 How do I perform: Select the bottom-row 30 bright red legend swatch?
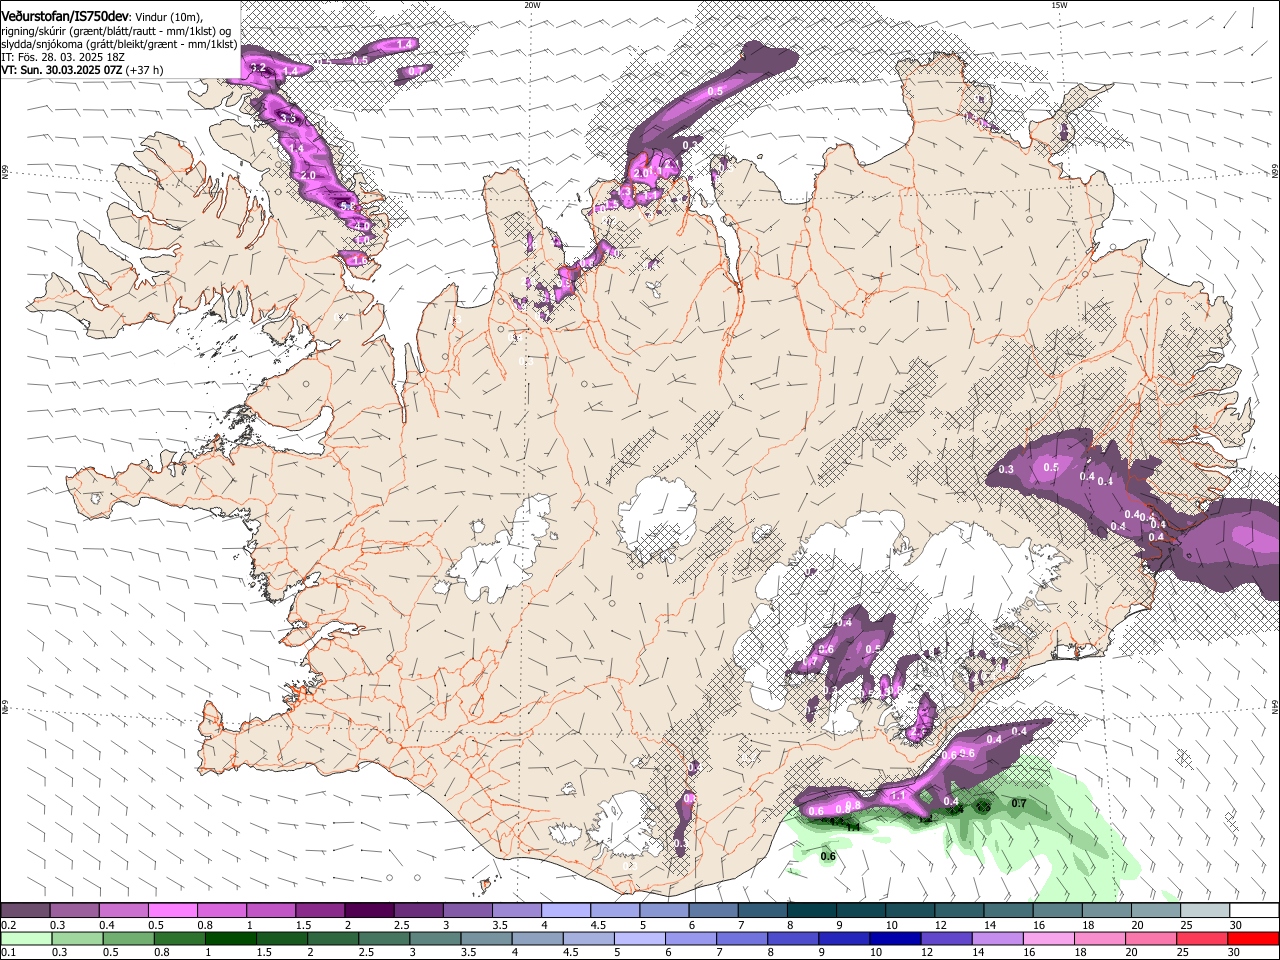coord(1254,938)
